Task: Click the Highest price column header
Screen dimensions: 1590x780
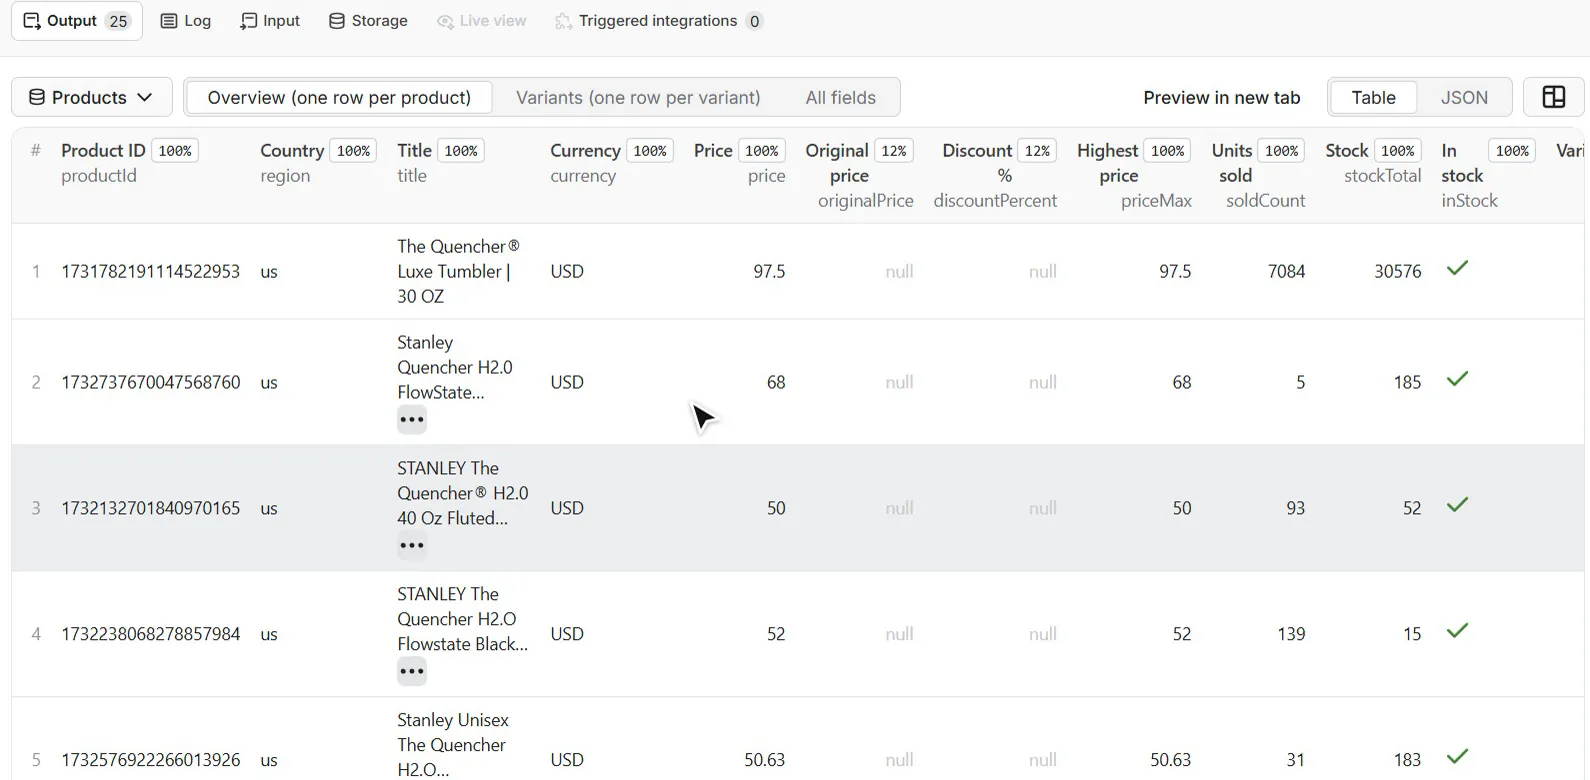Action: click(x=1108, y=163)
